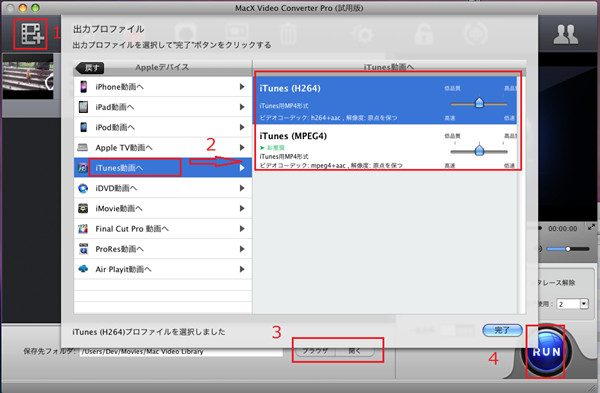Click the iPod device icon
Viewport: 600px width, 393px height.
pos(83,127)
